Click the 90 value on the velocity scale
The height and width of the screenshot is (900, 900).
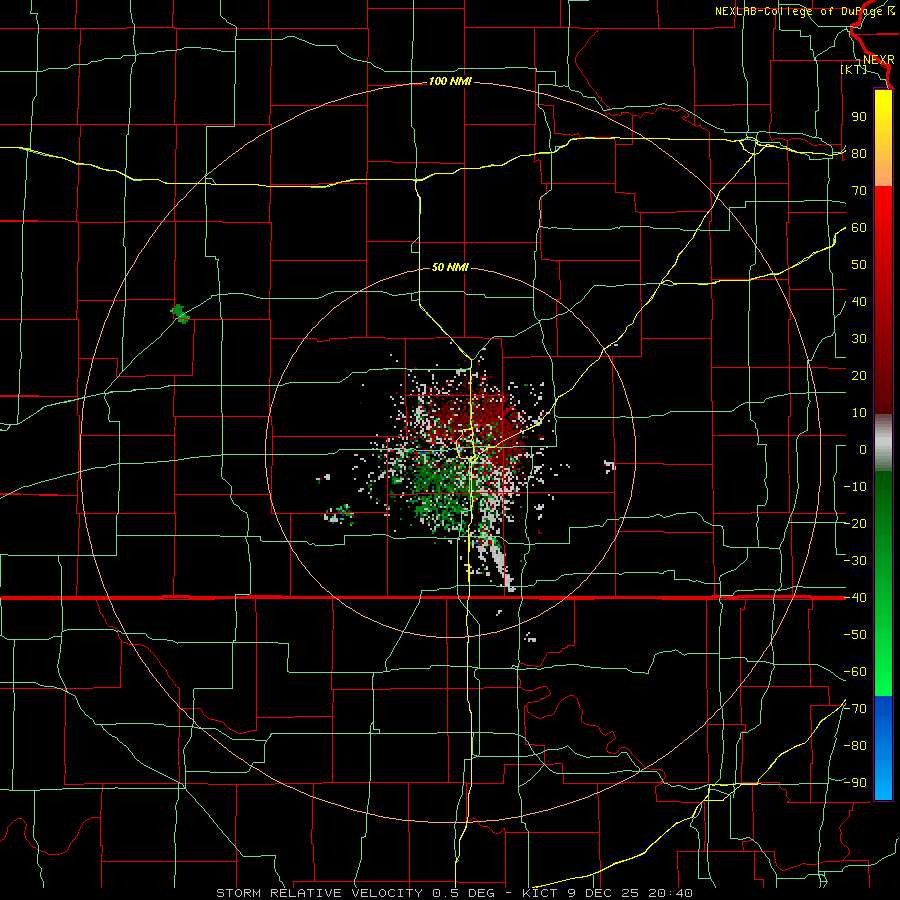859,117
